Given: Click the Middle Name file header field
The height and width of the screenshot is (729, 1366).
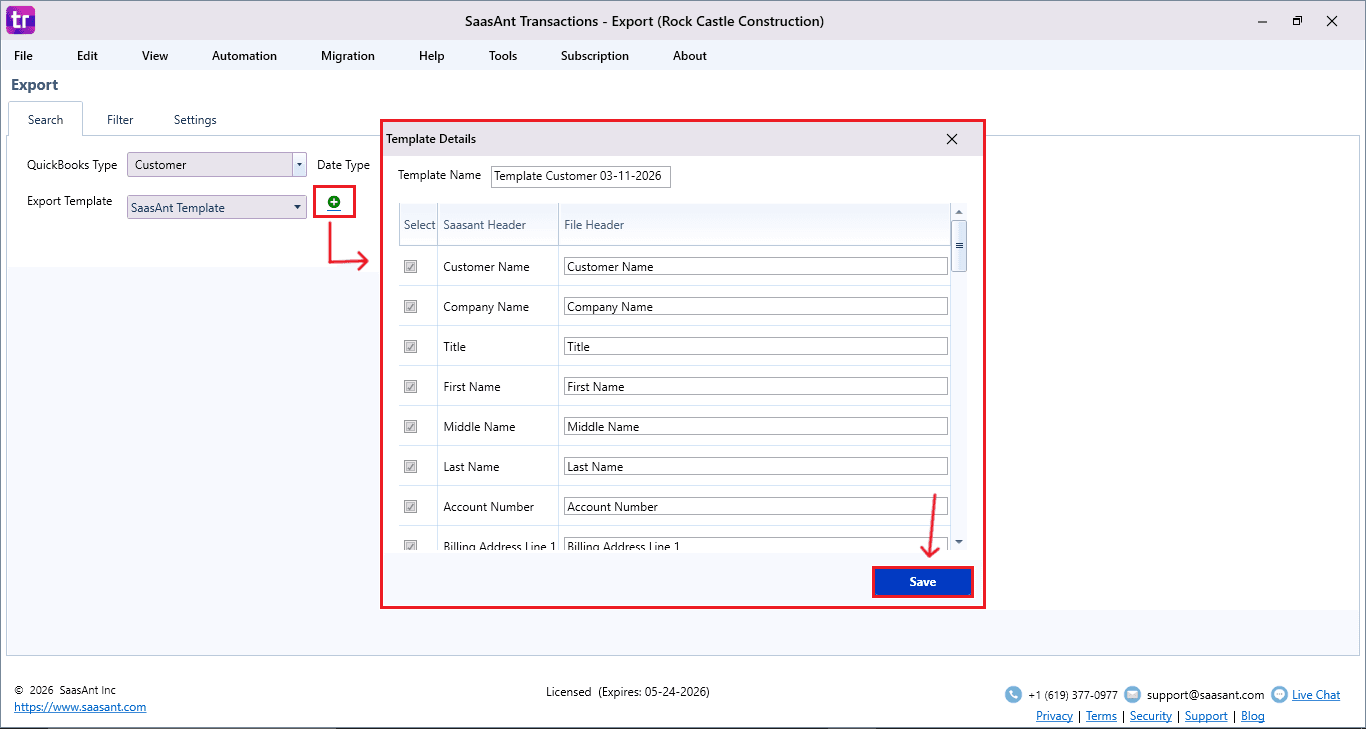Looking at the screenshot, I should pos(756,427).
